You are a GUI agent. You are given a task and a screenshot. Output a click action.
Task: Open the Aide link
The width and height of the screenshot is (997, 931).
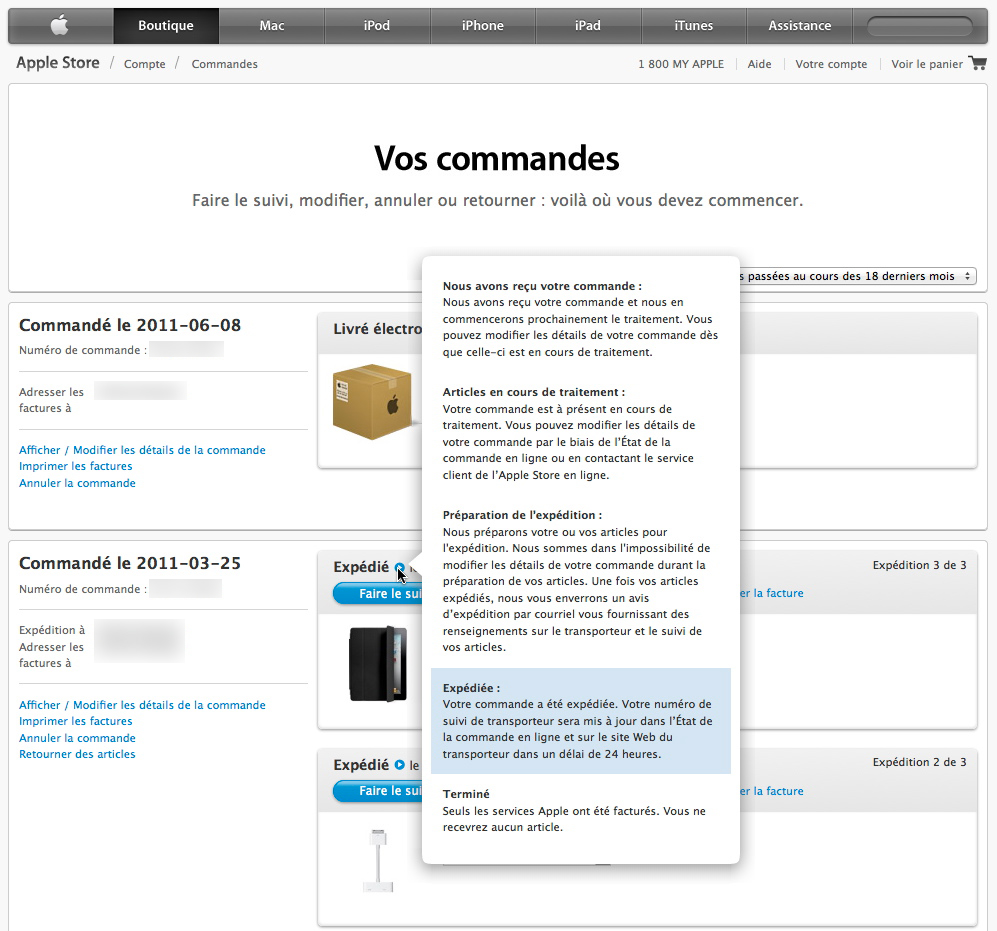(759, 64)
